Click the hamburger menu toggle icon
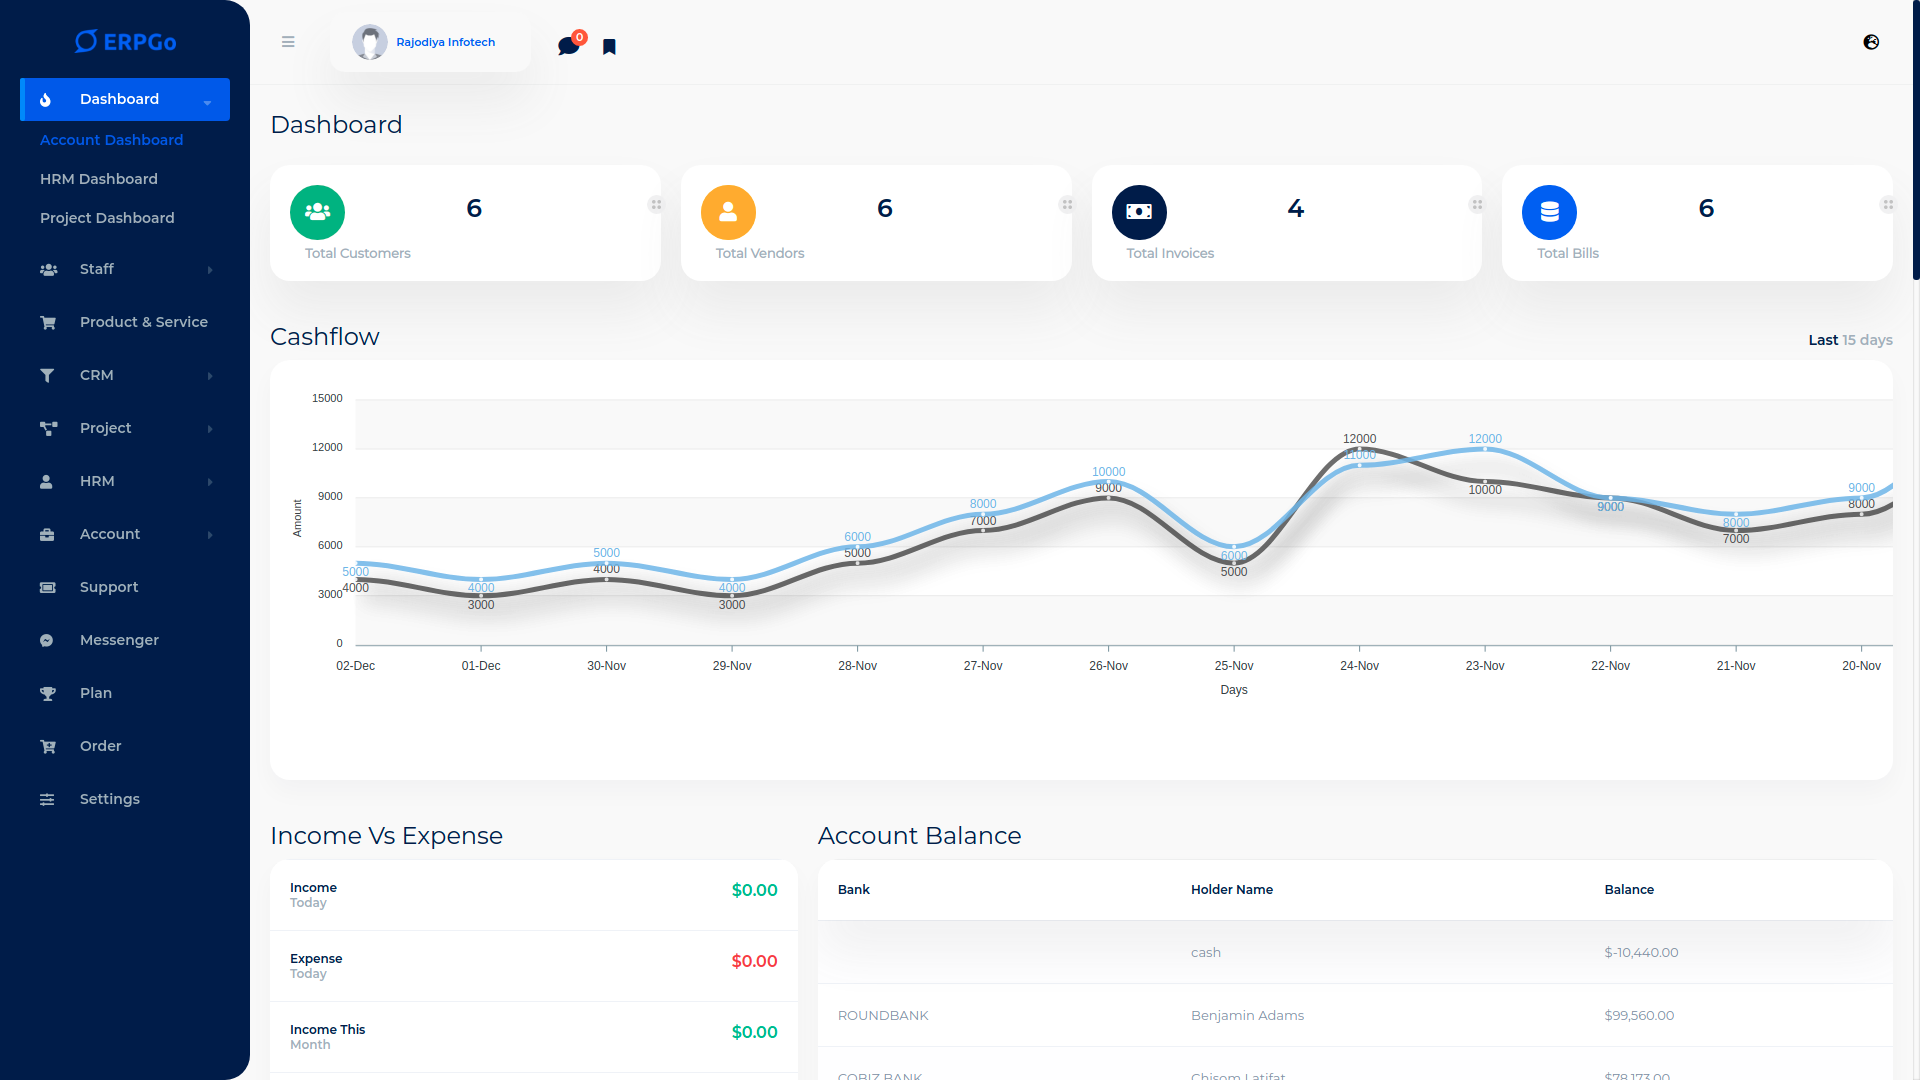The image size is (1920, 1080). (x=288, y=42)
